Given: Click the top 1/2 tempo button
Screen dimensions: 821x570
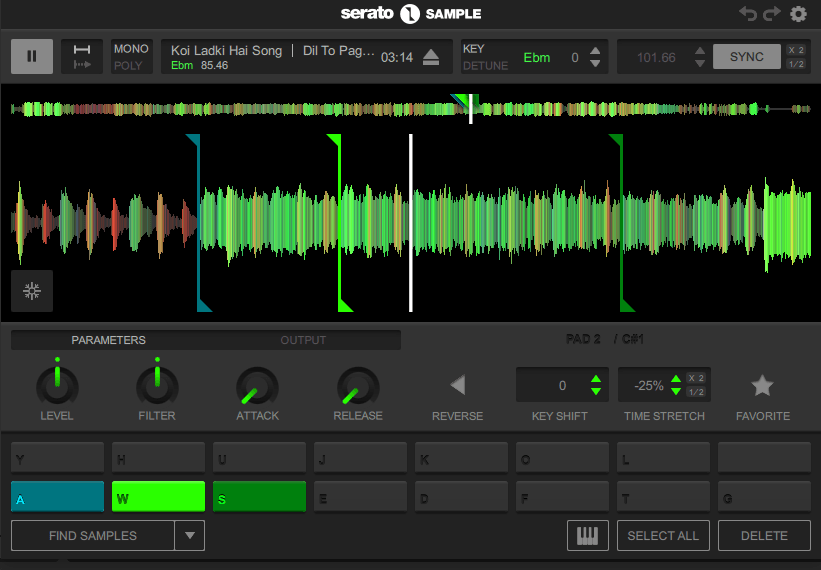Looking at the screenshot, I should [796, 64].
